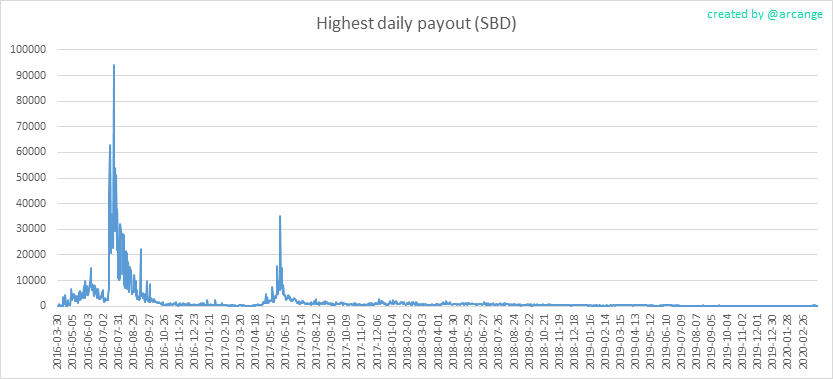
Task: Click the x-axis date '2018-06-27'
Action: [x=484, y=341]
